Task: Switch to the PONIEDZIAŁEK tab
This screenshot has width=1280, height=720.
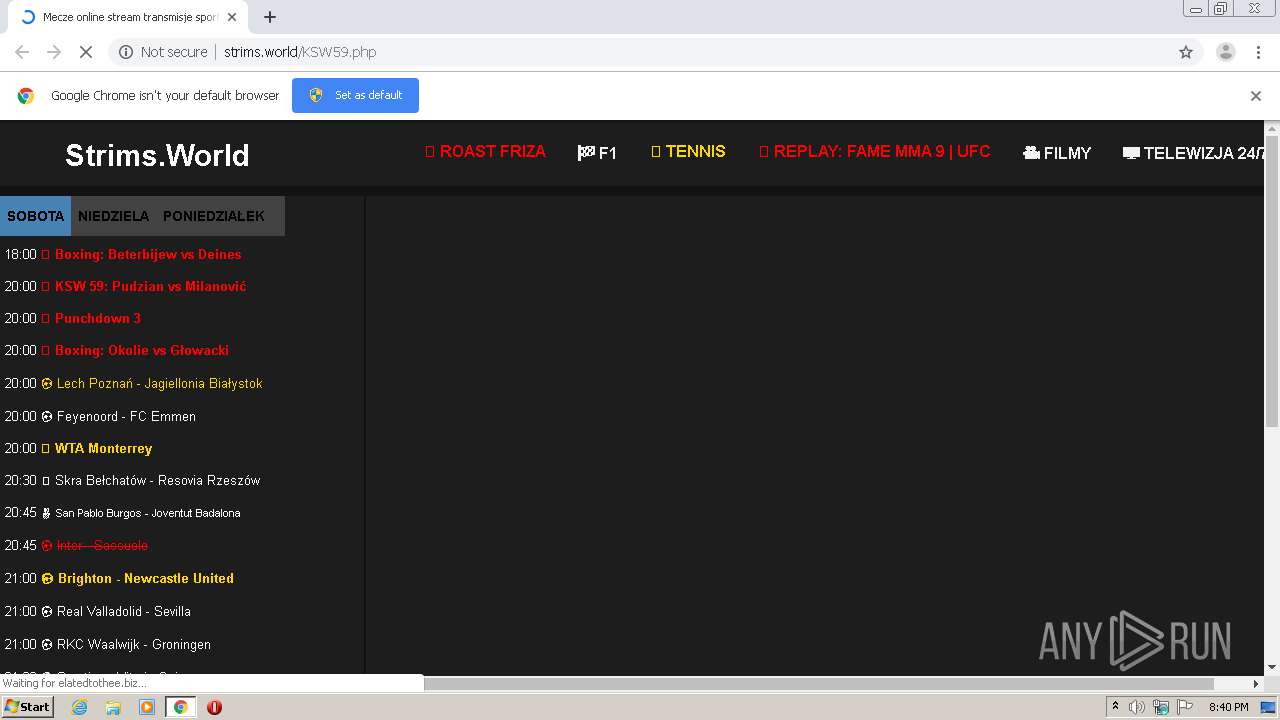Action: point(214,216)
